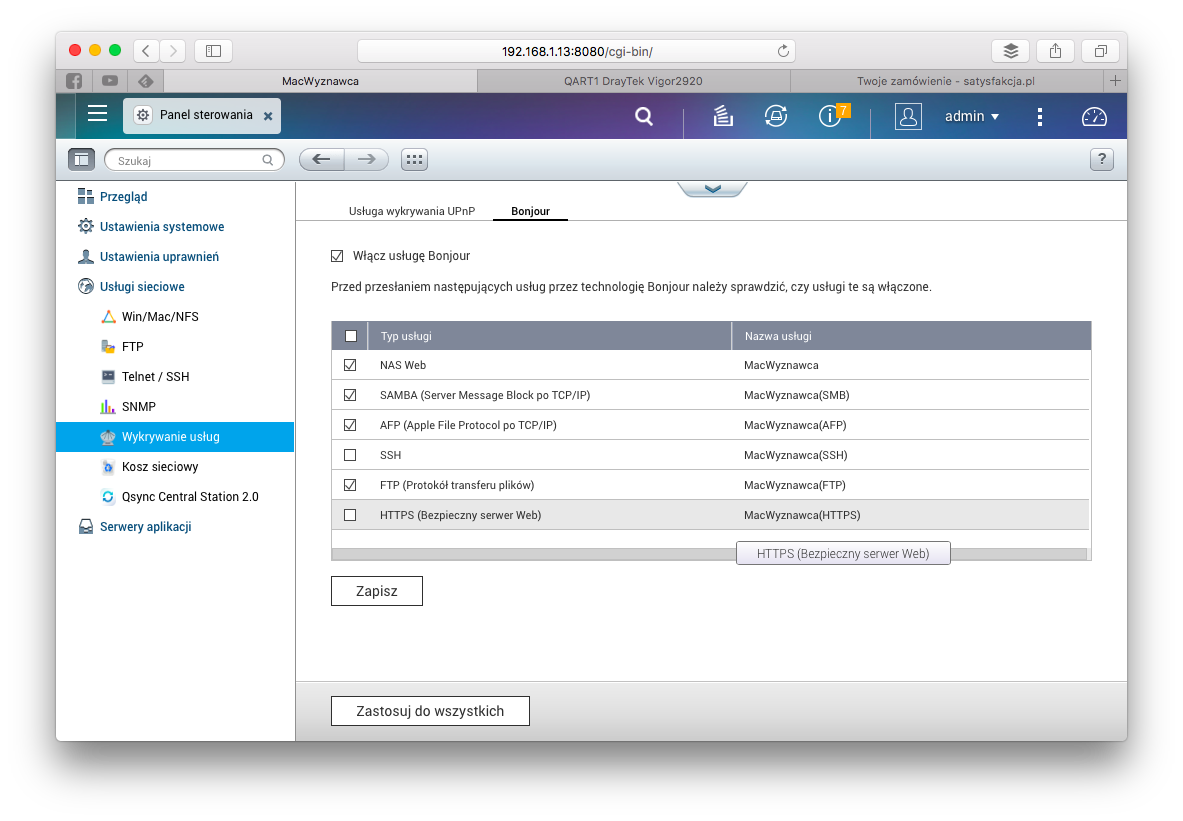Switch to MacWyznawca browser tab

(x=321, y=81)
